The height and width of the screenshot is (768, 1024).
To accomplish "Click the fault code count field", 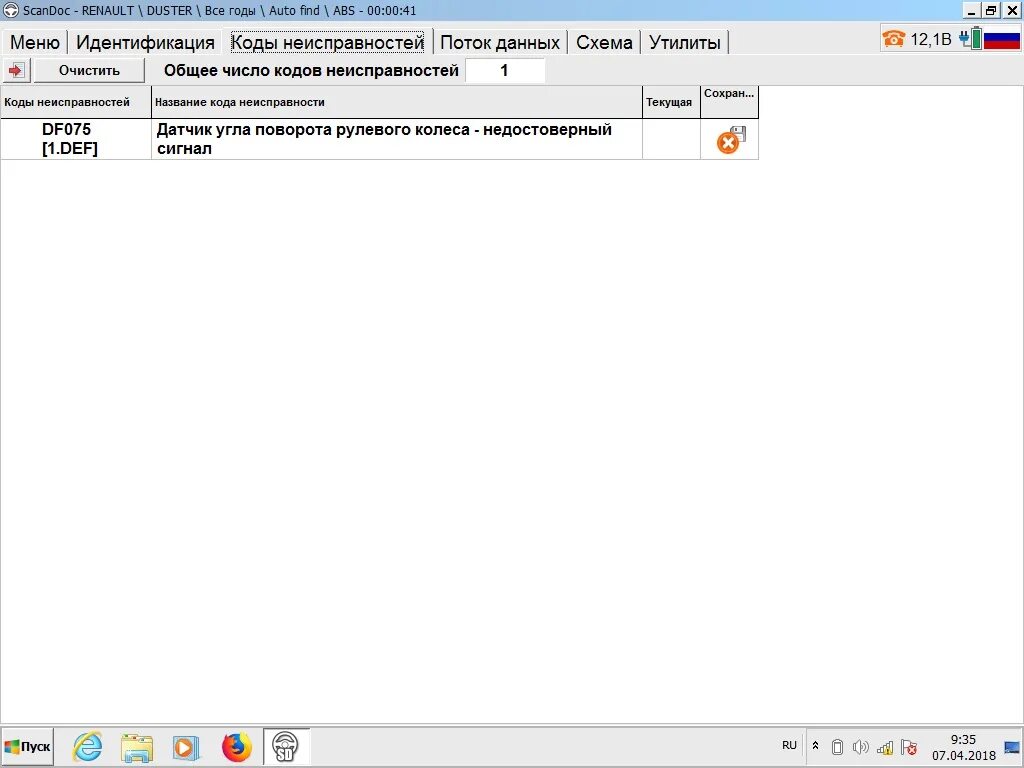I will point(504,71).
